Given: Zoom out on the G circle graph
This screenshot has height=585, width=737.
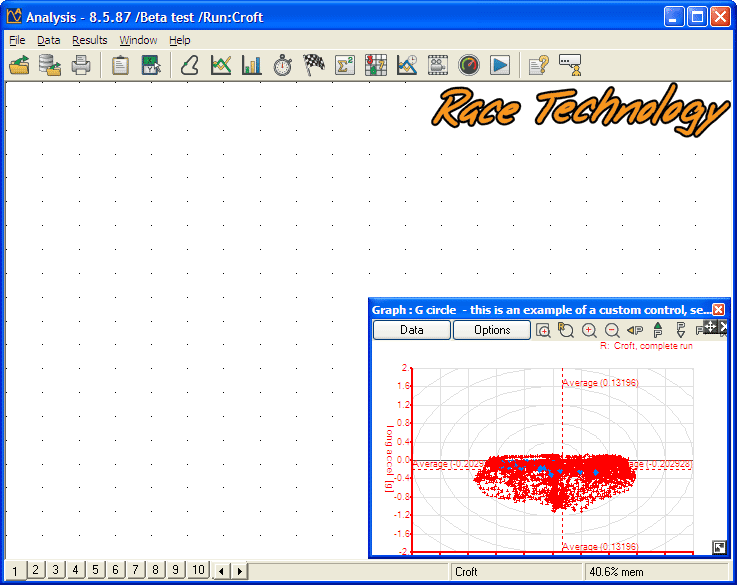Looking at the screenshot, I should 612,330.
